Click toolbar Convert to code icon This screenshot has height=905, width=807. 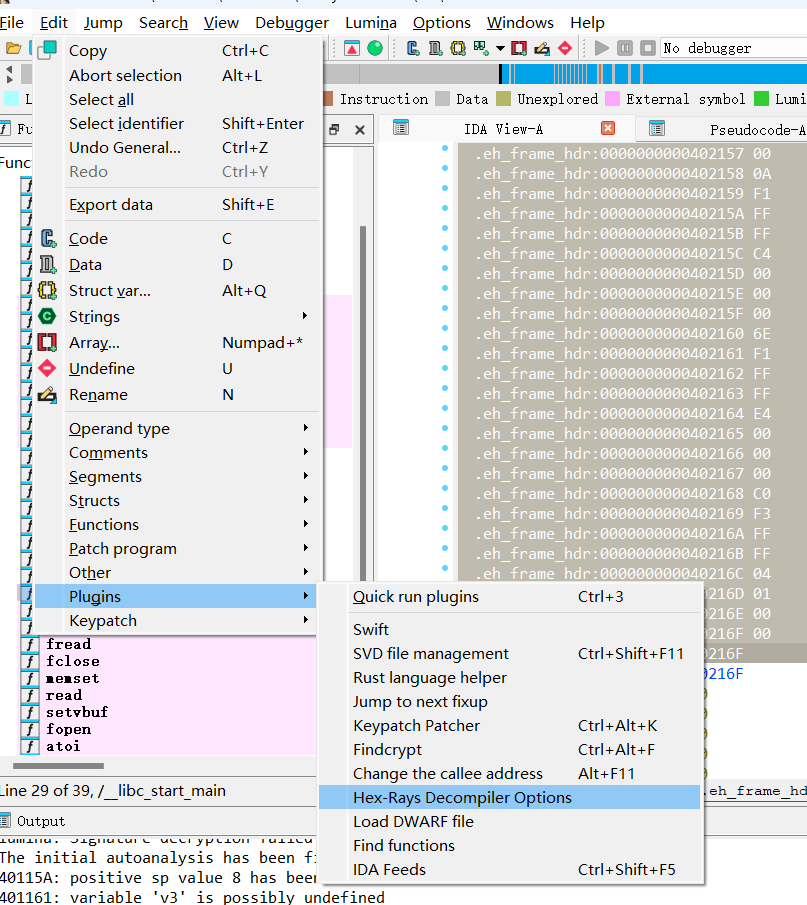pyautogui.click(x=413, y=48)
